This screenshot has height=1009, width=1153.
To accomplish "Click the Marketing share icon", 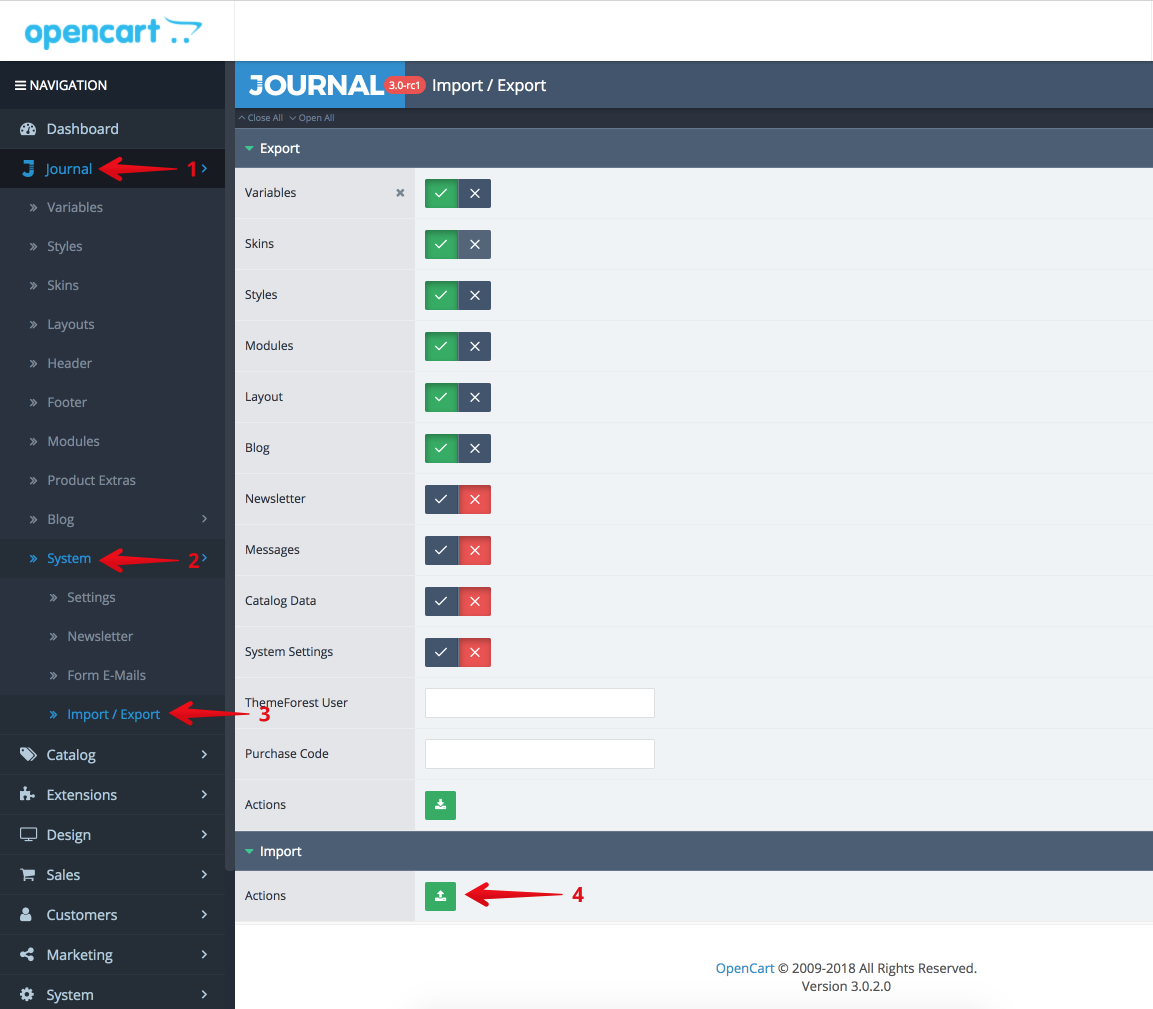I will [x=27, y=955].
